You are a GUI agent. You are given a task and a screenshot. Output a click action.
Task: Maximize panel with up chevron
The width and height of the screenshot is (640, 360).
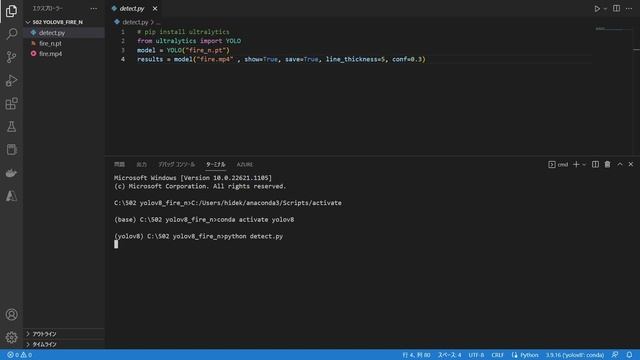click(x=620, y=164)
